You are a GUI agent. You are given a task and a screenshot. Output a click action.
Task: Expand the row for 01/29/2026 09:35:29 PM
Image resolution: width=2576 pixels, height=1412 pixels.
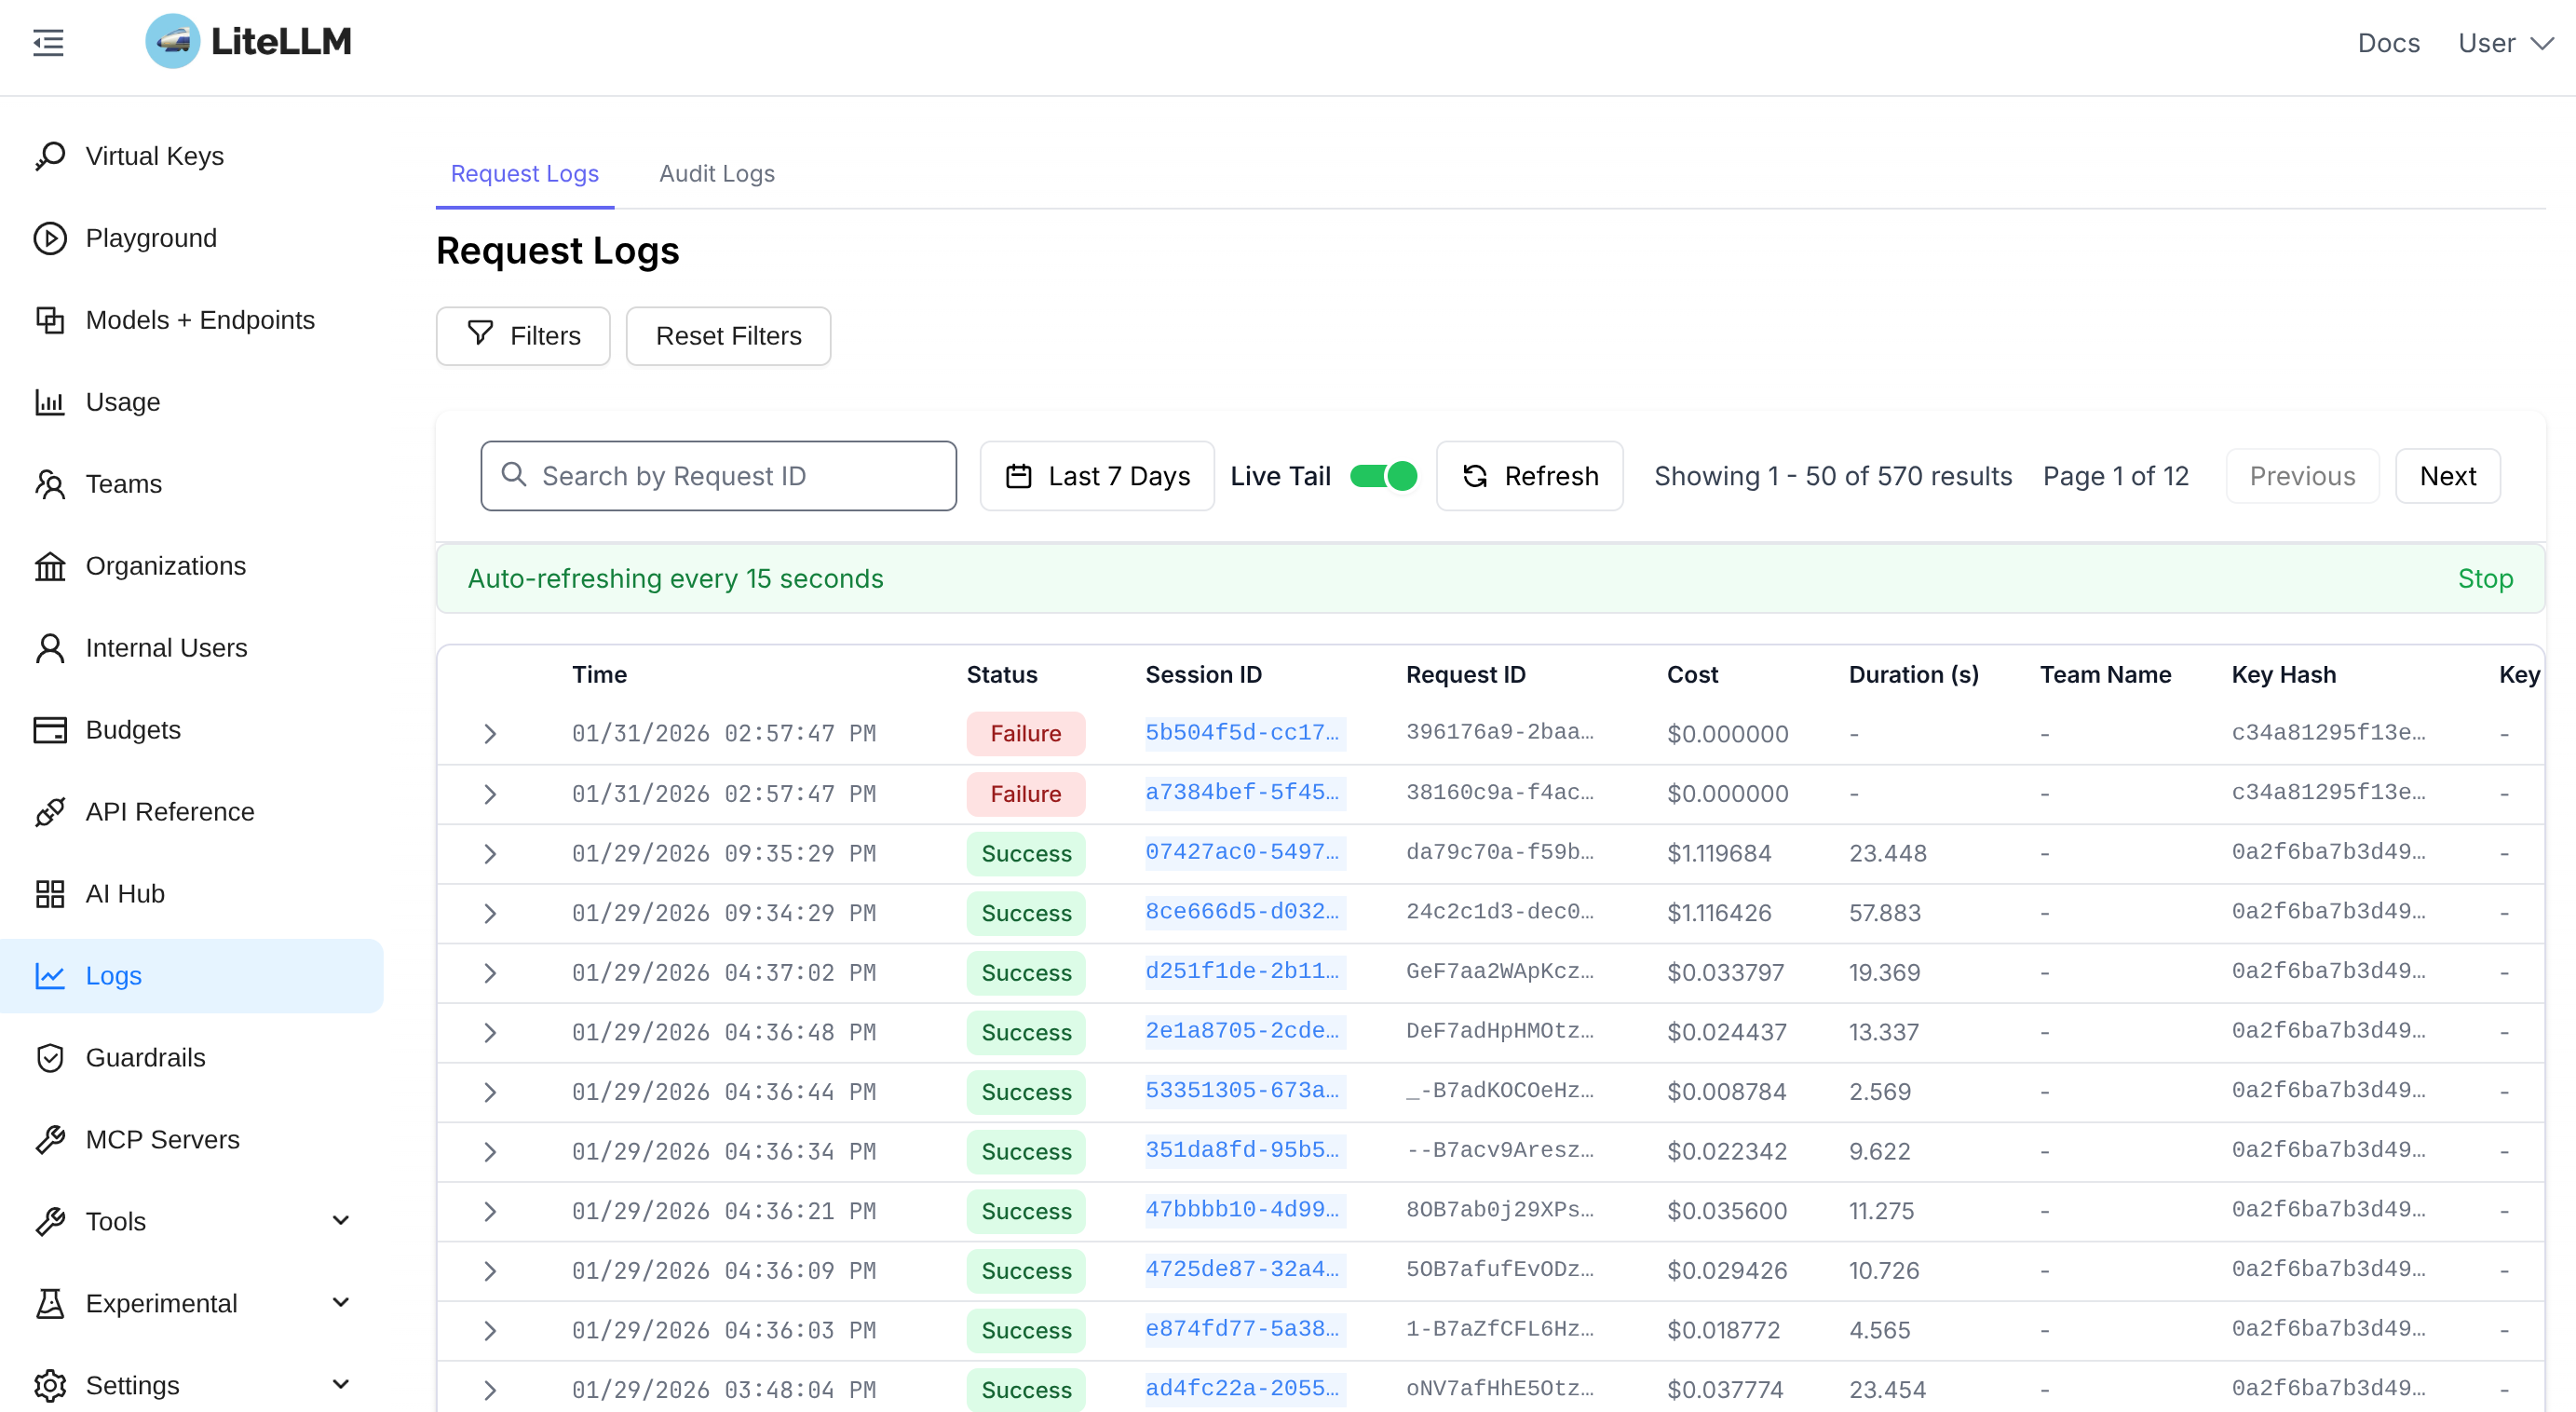point(490,854)
